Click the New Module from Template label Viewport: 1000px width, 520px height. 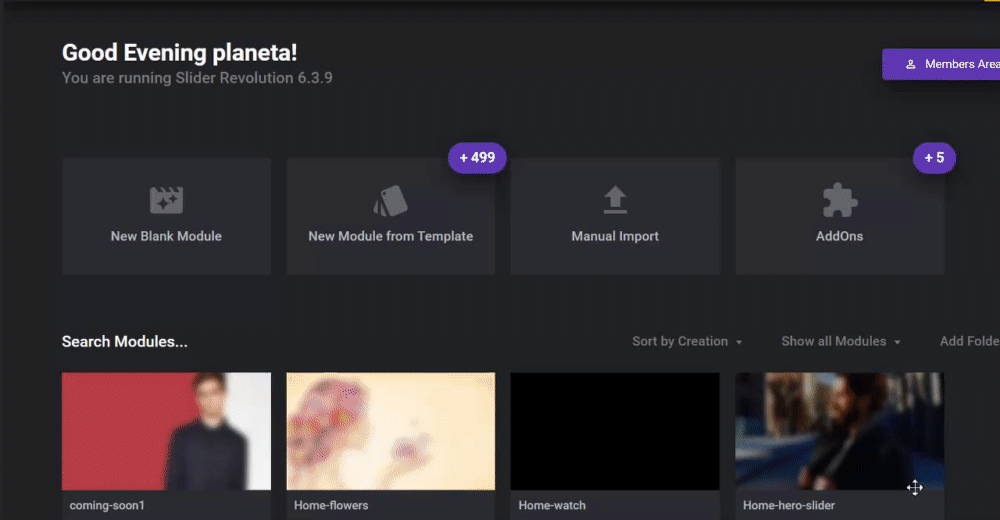click(390, 236)
